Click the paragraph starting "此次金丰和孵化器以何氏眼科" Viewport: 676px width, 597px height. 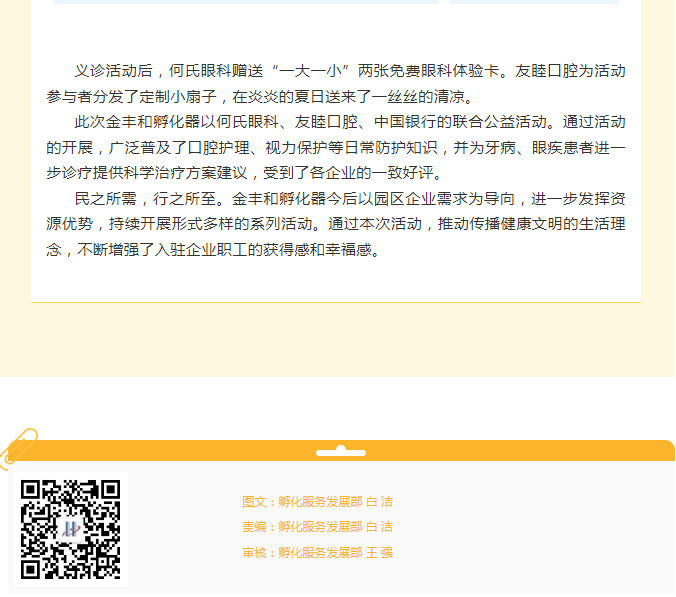tap(336, 147)
